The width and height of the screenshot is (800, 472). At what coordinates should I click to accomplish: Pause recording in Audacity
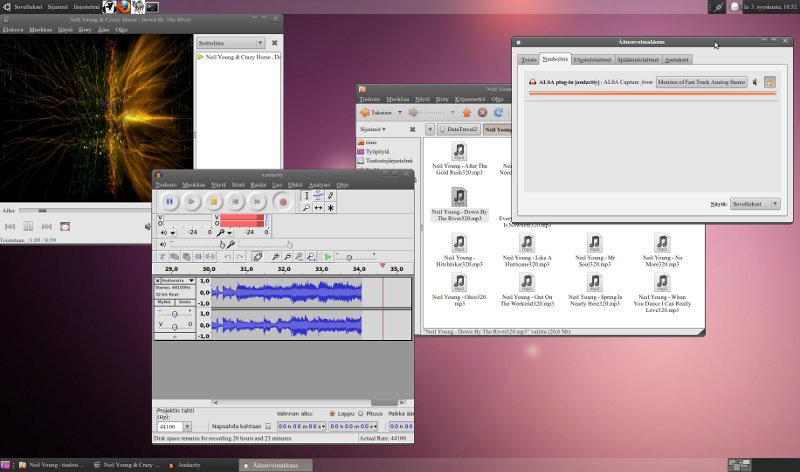[169, 202]
